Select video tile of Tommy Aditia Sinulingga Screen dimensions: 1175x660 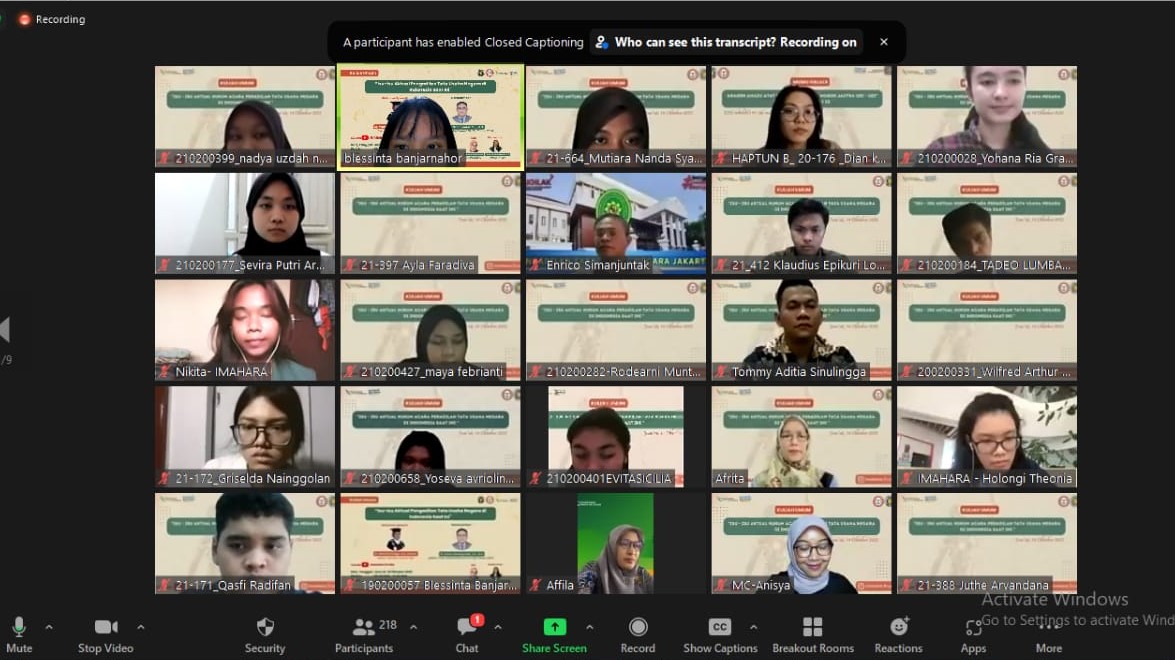[x=801, y=330]
